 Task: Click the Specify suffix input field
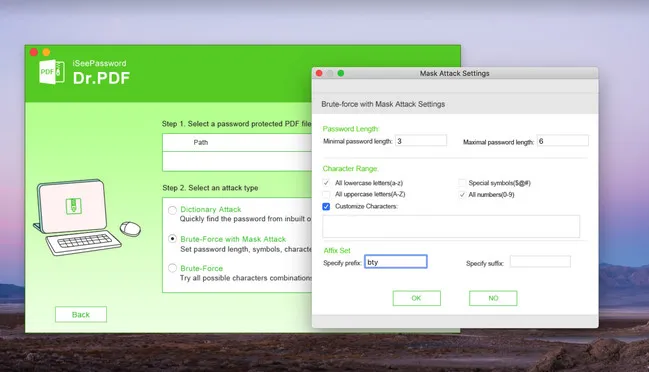[x=540, y=262]
